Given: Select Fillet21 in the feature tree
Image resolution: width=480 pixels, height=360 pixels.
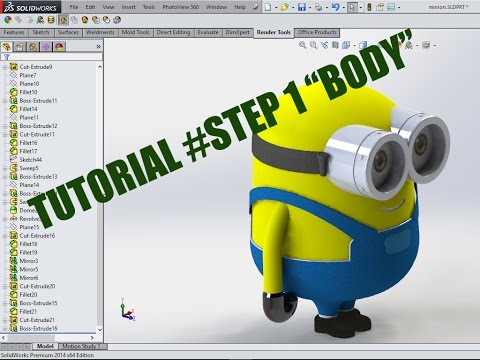Looking at the screenshot, I should click(28, 311).
